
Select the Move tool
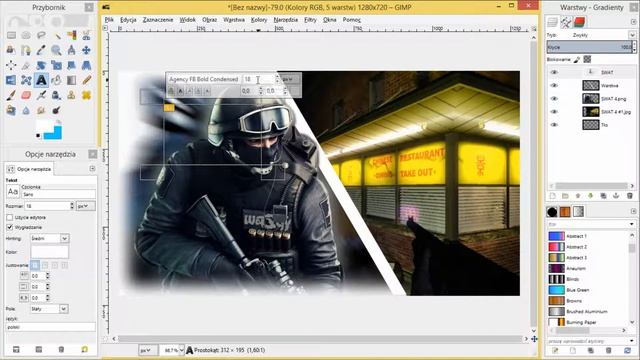click(x=86, y=51)
